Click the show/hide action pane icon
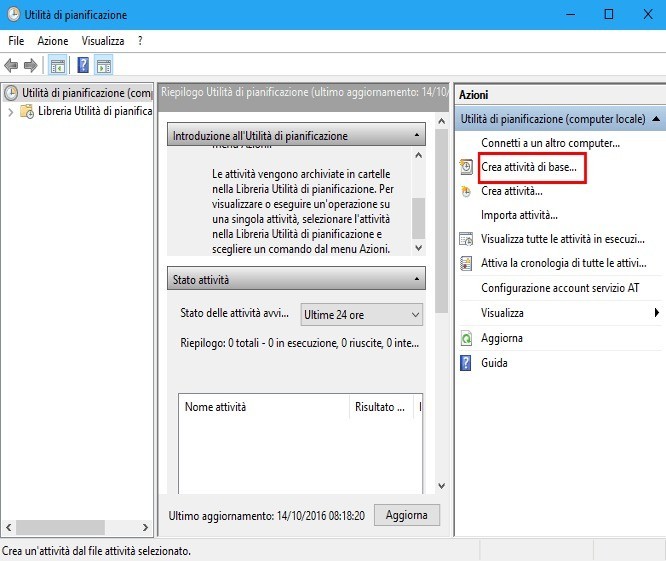Viewport: 666px width, 561px height. point(103,65)
